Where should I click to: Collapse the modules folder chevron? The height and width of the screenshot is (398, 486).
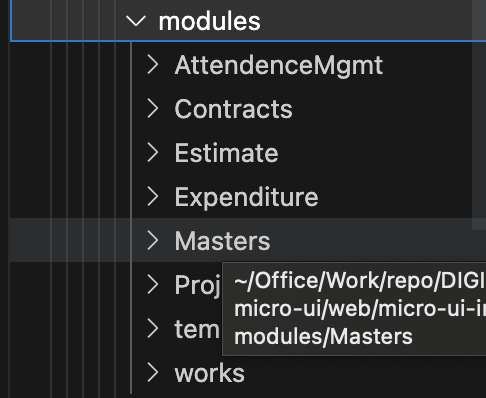136,21
